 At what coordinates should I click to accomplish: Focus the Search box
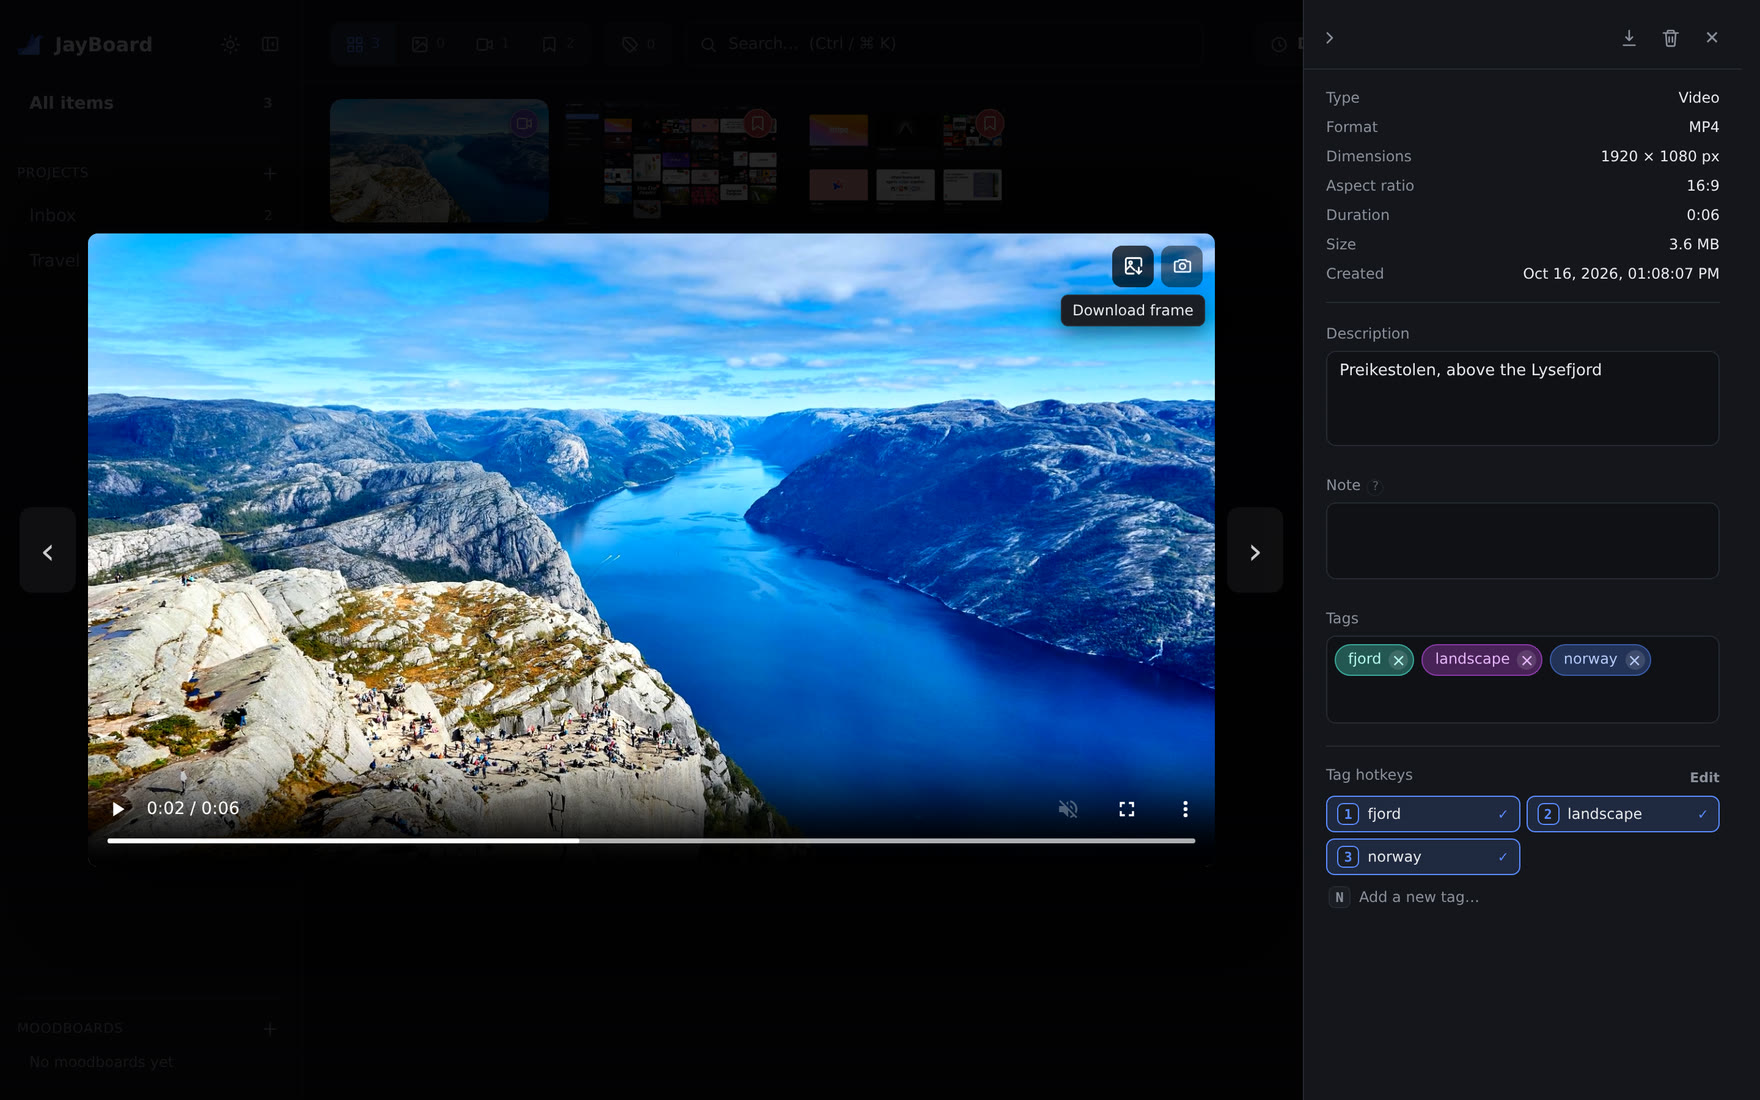(945, 44)
